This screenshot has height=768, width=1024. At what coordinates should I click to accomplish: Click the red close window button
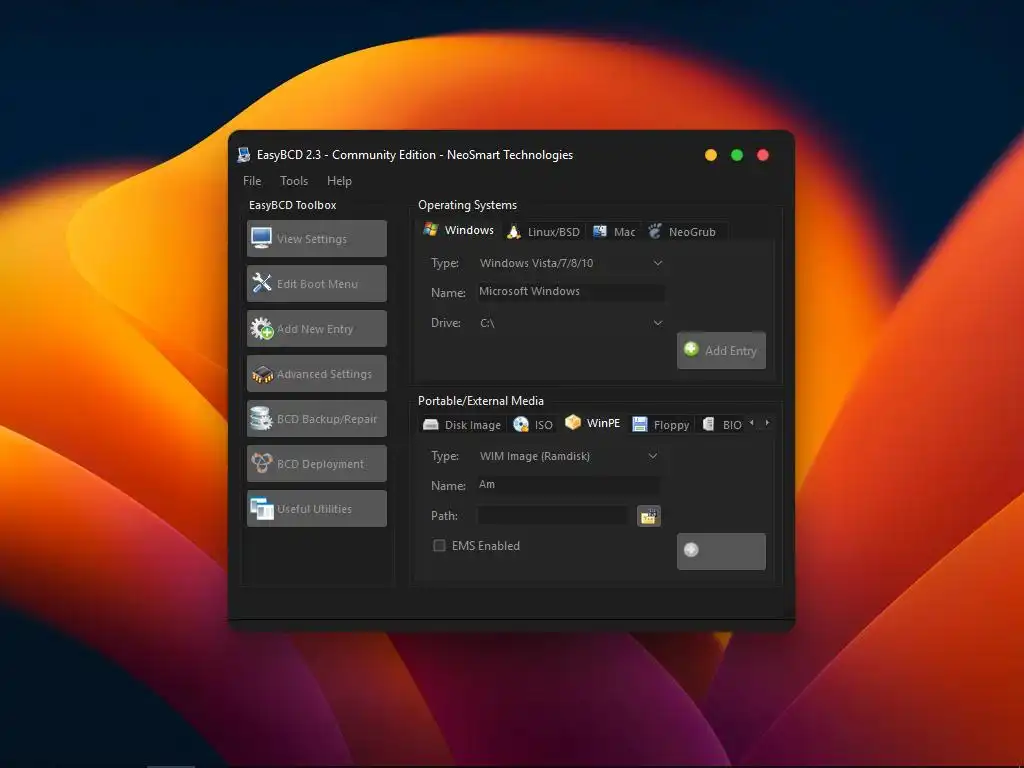pyautogui.click(x=763, y=155)
